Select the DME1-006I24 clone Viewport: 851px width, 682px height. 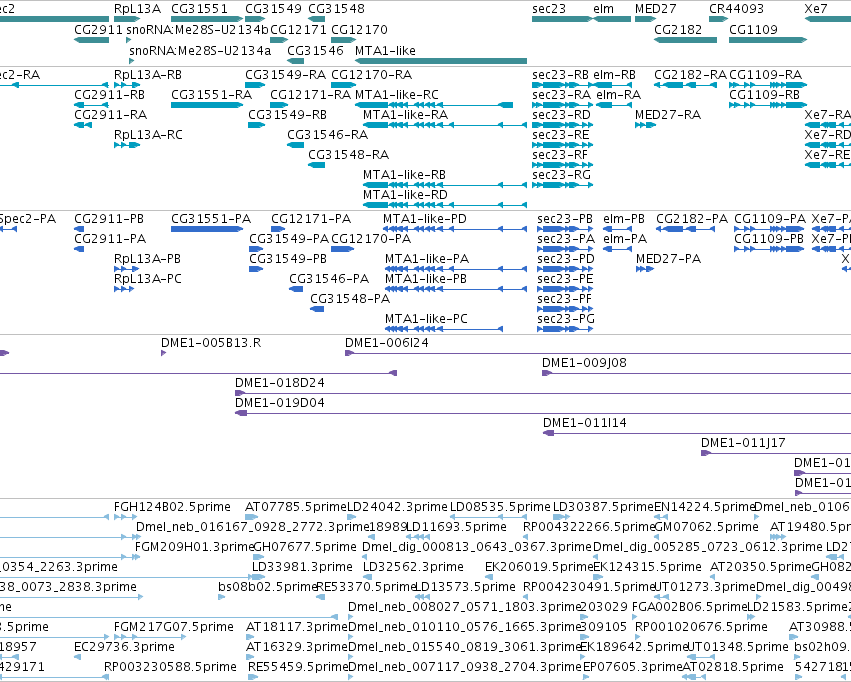598,353
